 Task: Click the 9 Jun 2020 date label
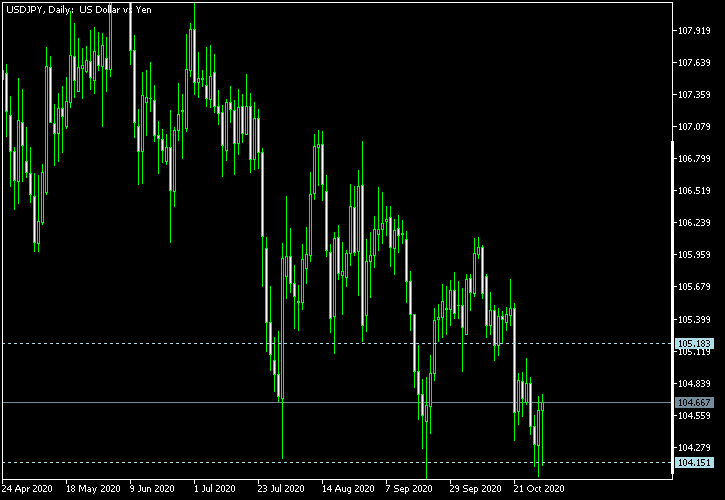pyautogui.click(x=153, y=489)
